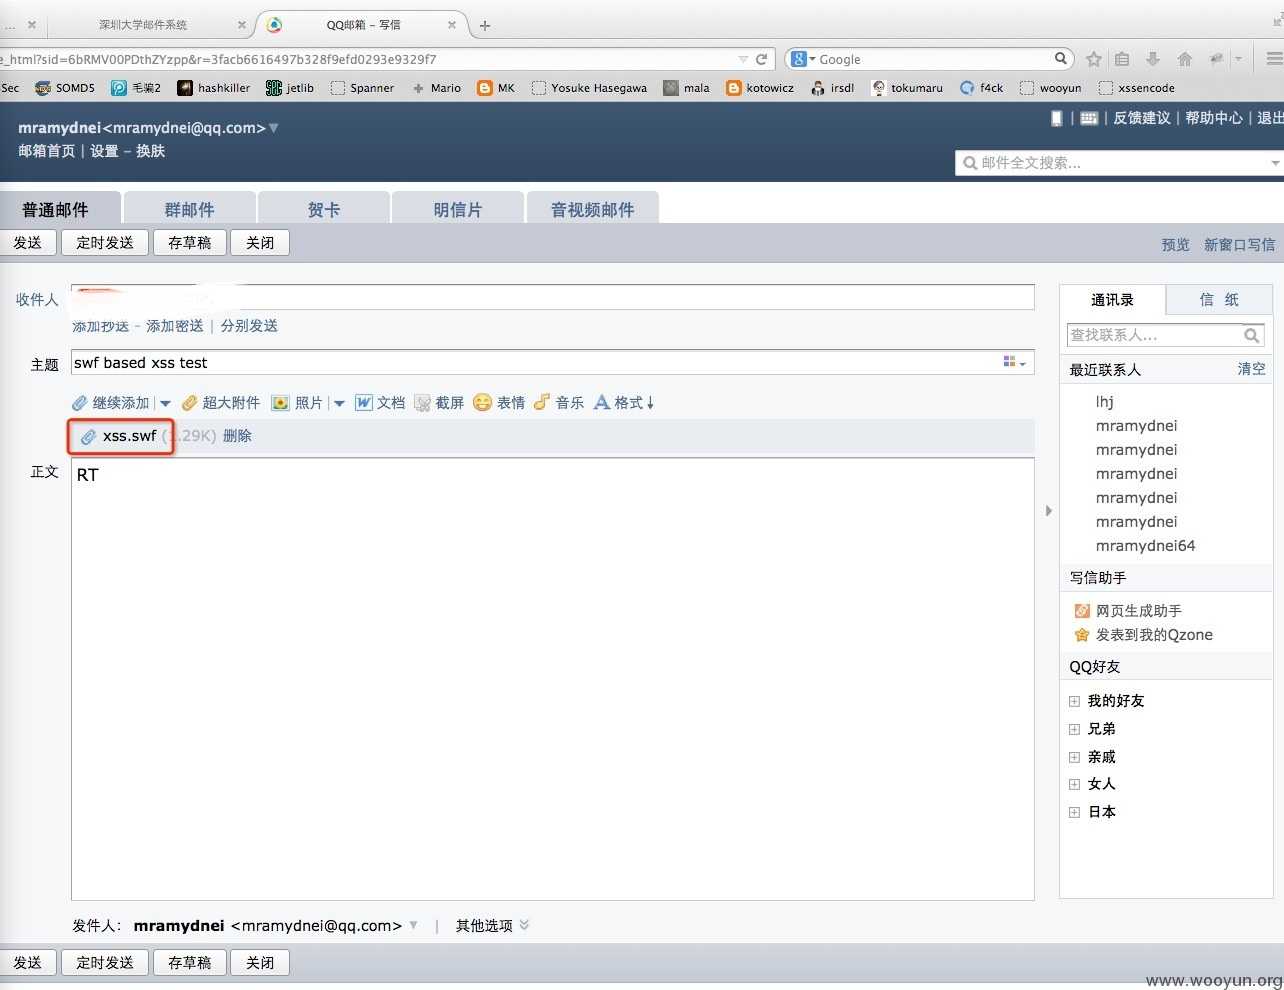The height and width of the screenshot is (990, 1284).
Task: Open the hashkiller bookmark
Action: click(x=213, y=88)
